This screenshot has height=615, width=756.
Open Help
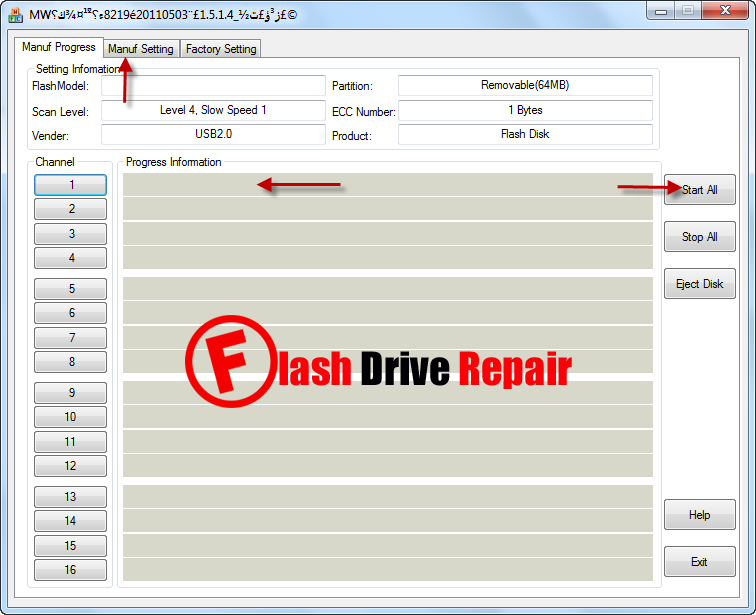pos(700,515)
